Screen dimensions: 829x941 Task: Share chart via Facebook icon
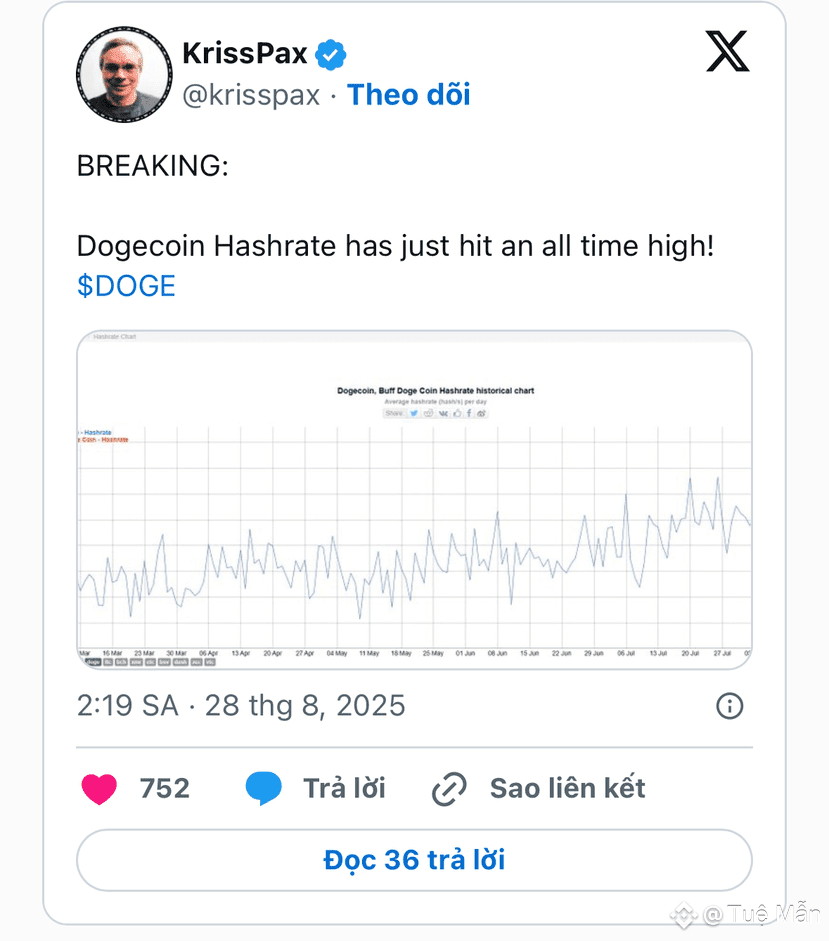tap(469, 413)
